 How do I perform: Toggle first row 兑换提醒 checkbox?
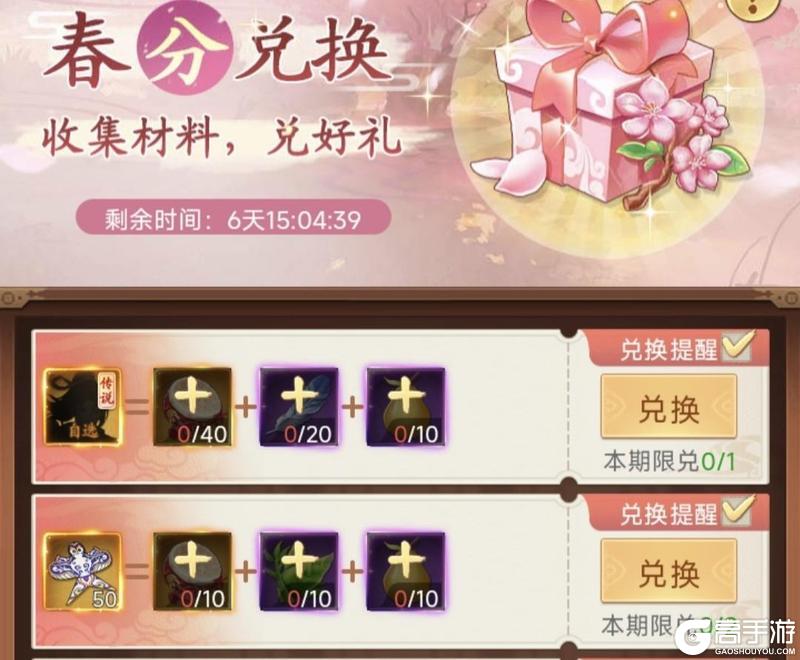[x=737, y=347]
